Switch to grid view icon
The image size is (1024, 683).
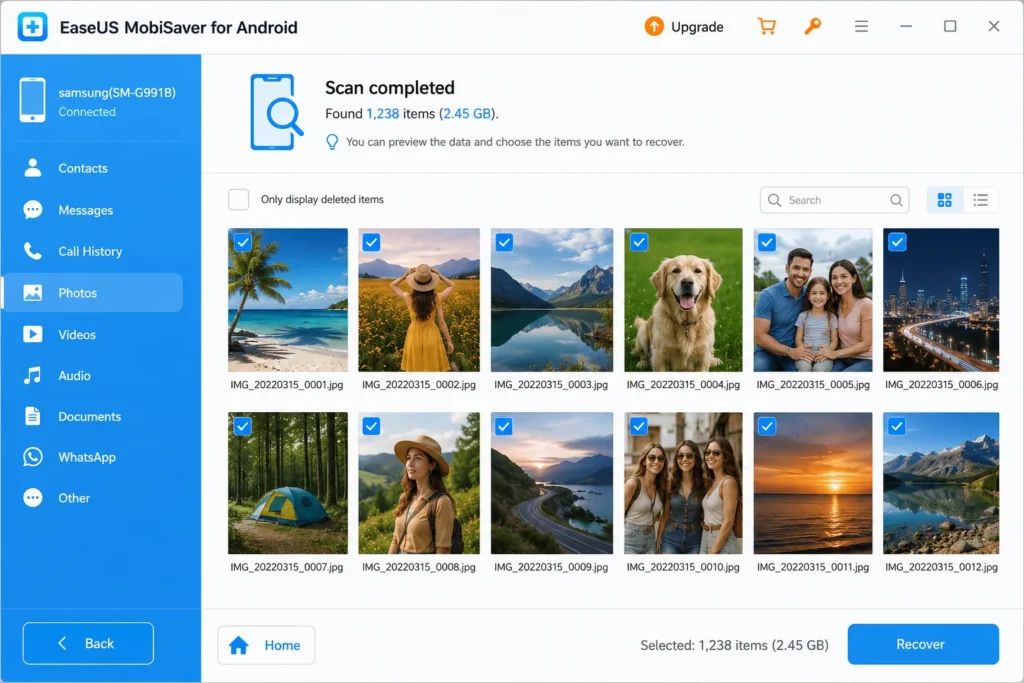[944, 200]
